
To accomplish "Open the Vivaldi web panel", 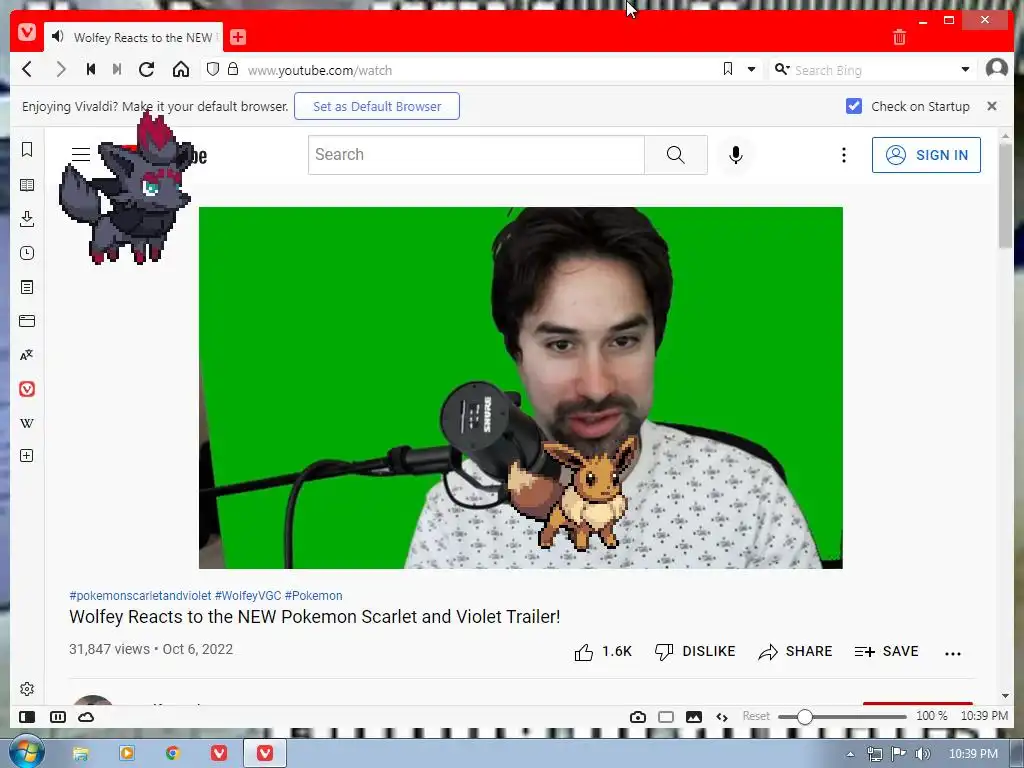I will (27, 389).
